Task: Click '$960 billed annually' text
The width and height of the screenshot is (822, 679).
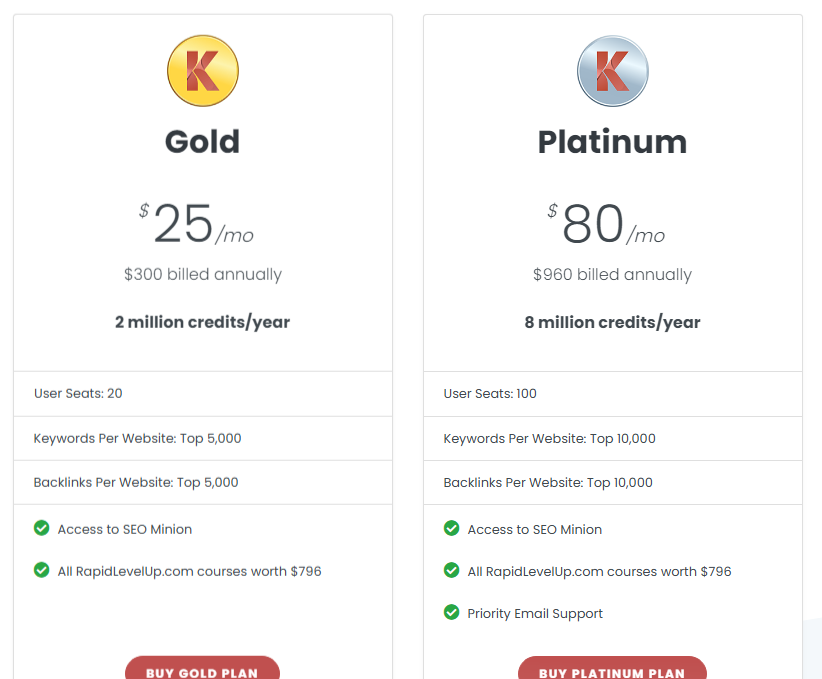Action: point(612,274)
